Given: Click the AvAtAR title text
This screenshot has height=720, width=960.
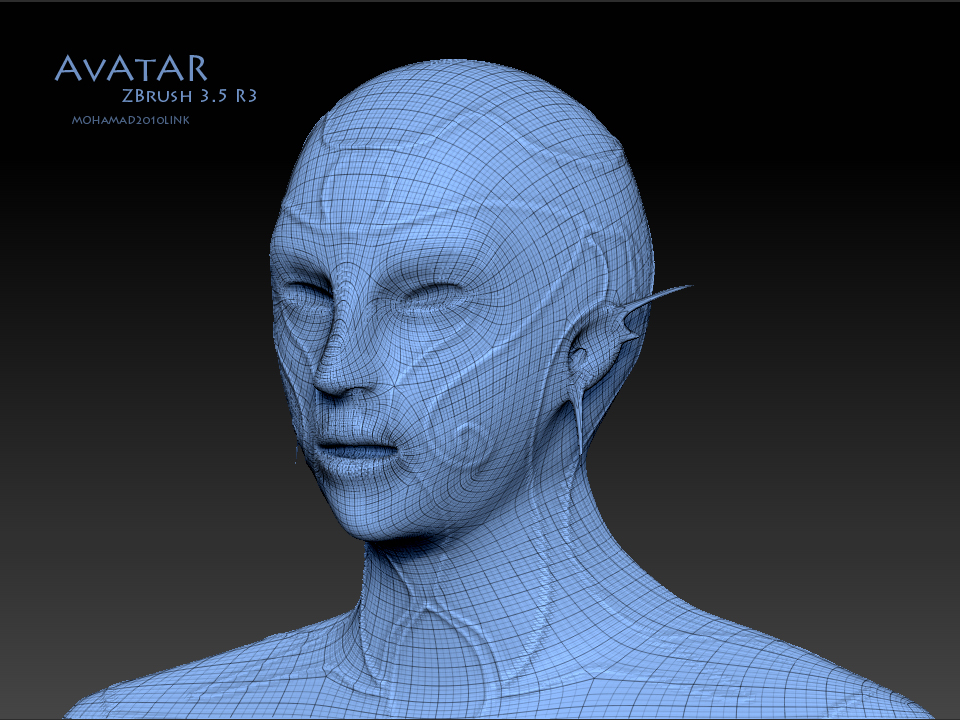Looking at the screenshot, I should tap(130, 68).
